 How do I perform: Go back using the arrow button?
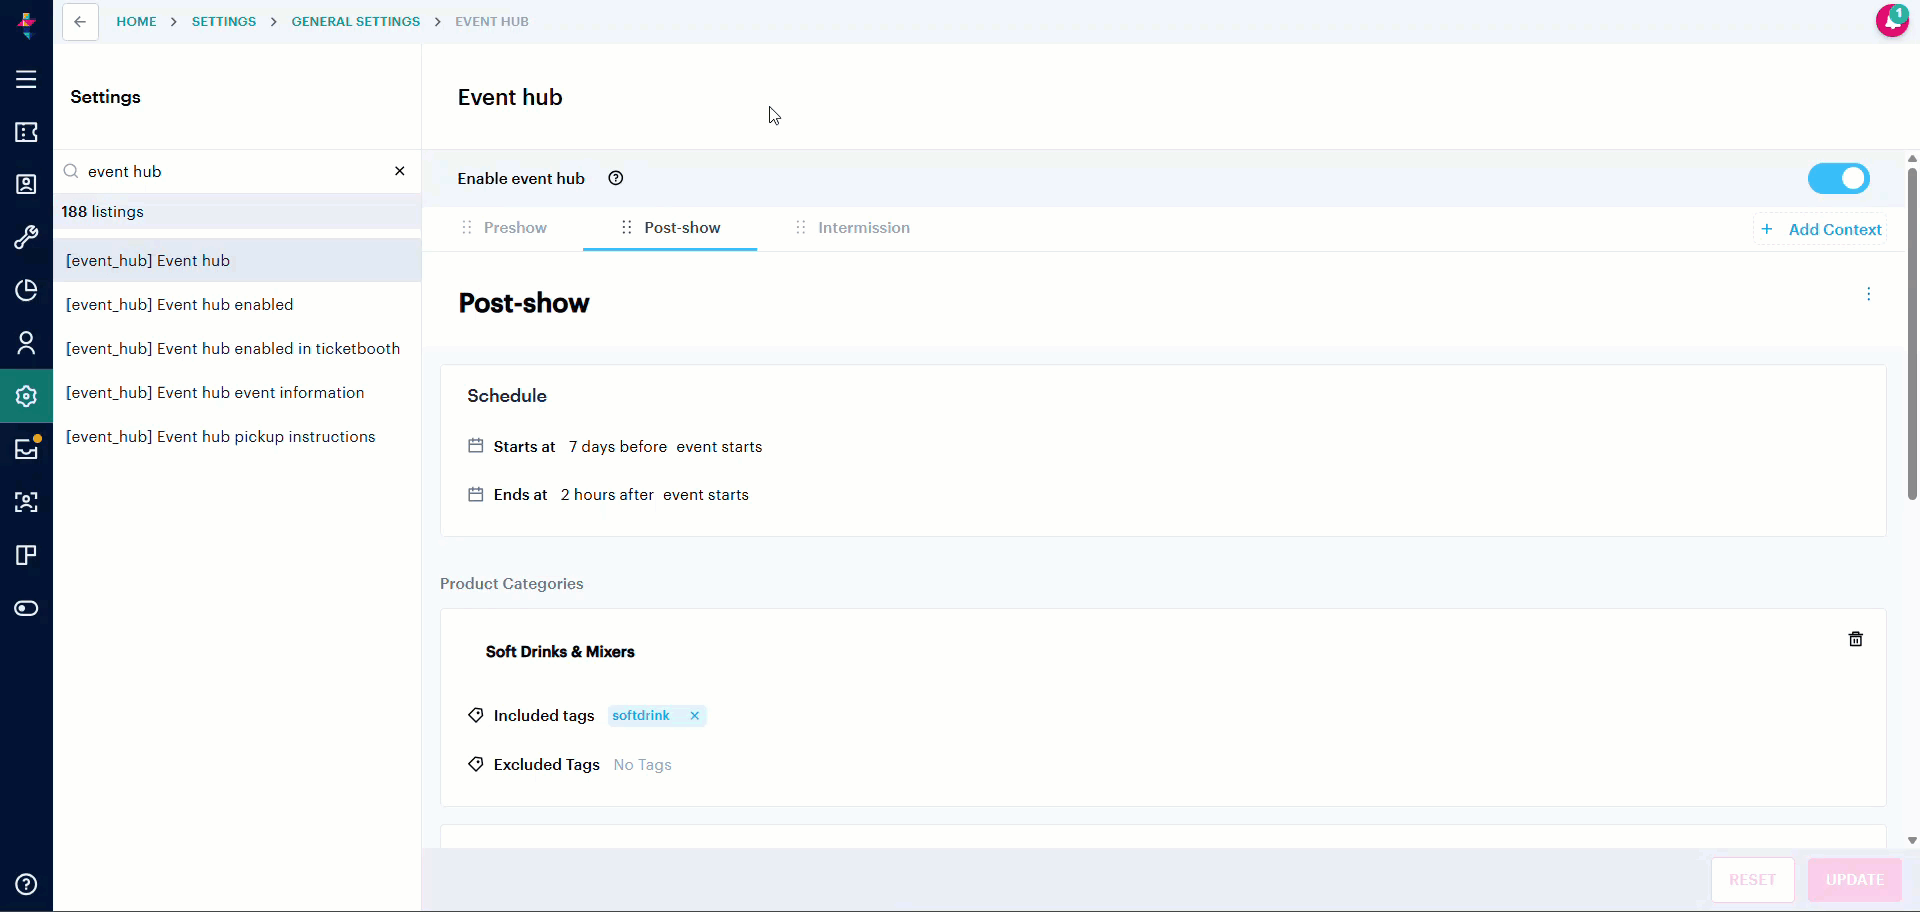tap(80, 21)
